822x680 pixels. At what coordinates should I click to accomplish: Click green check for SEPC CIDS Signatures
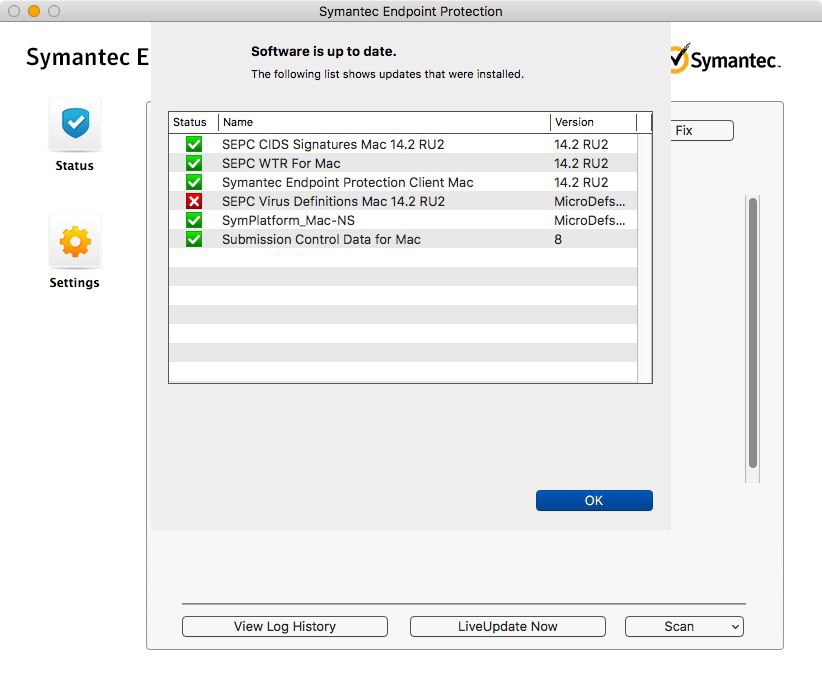(x=194, y=144)
